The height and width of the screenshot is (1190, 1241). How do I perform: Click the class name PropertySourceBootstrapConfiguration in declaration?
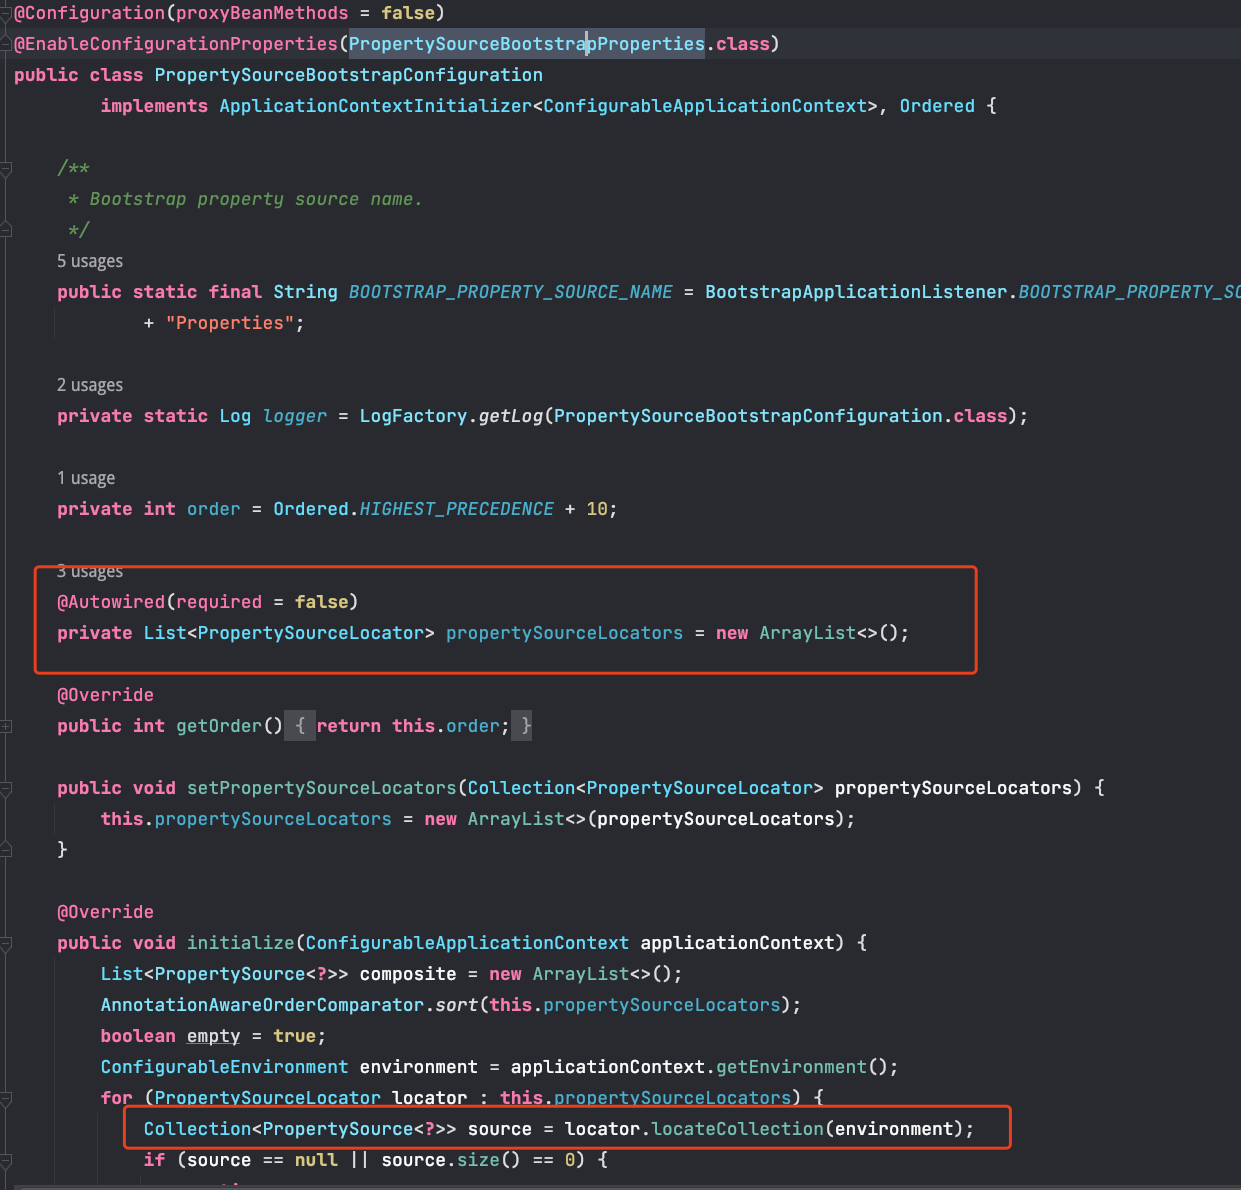tap(349, 75)
